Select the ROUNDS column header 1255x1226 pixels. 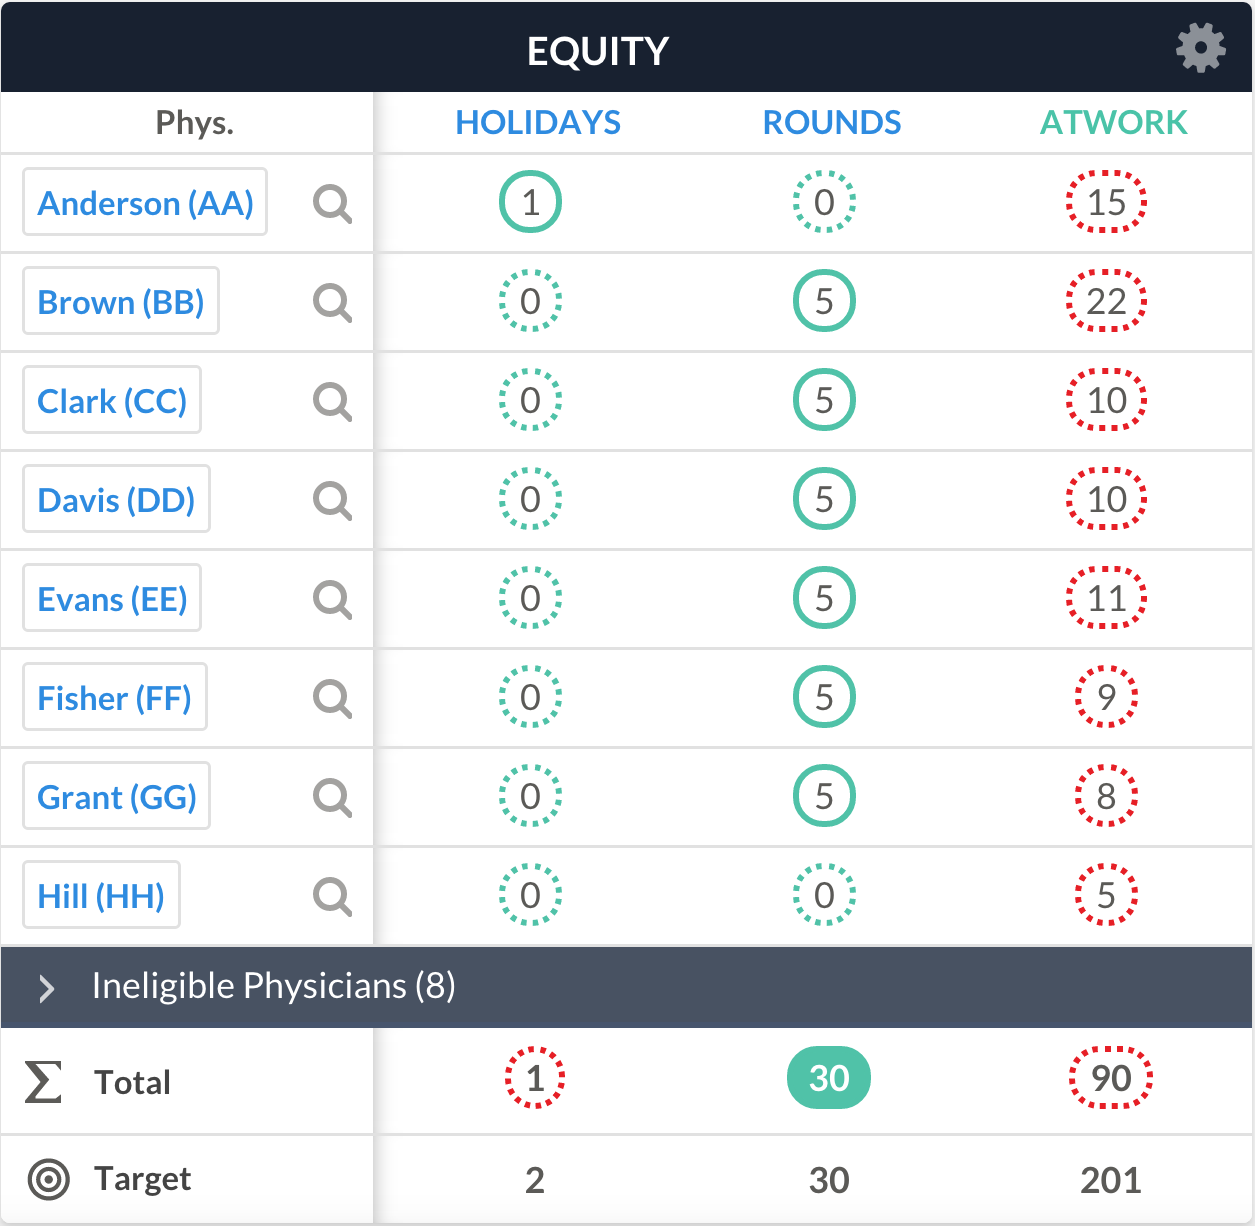coord(832,122)
